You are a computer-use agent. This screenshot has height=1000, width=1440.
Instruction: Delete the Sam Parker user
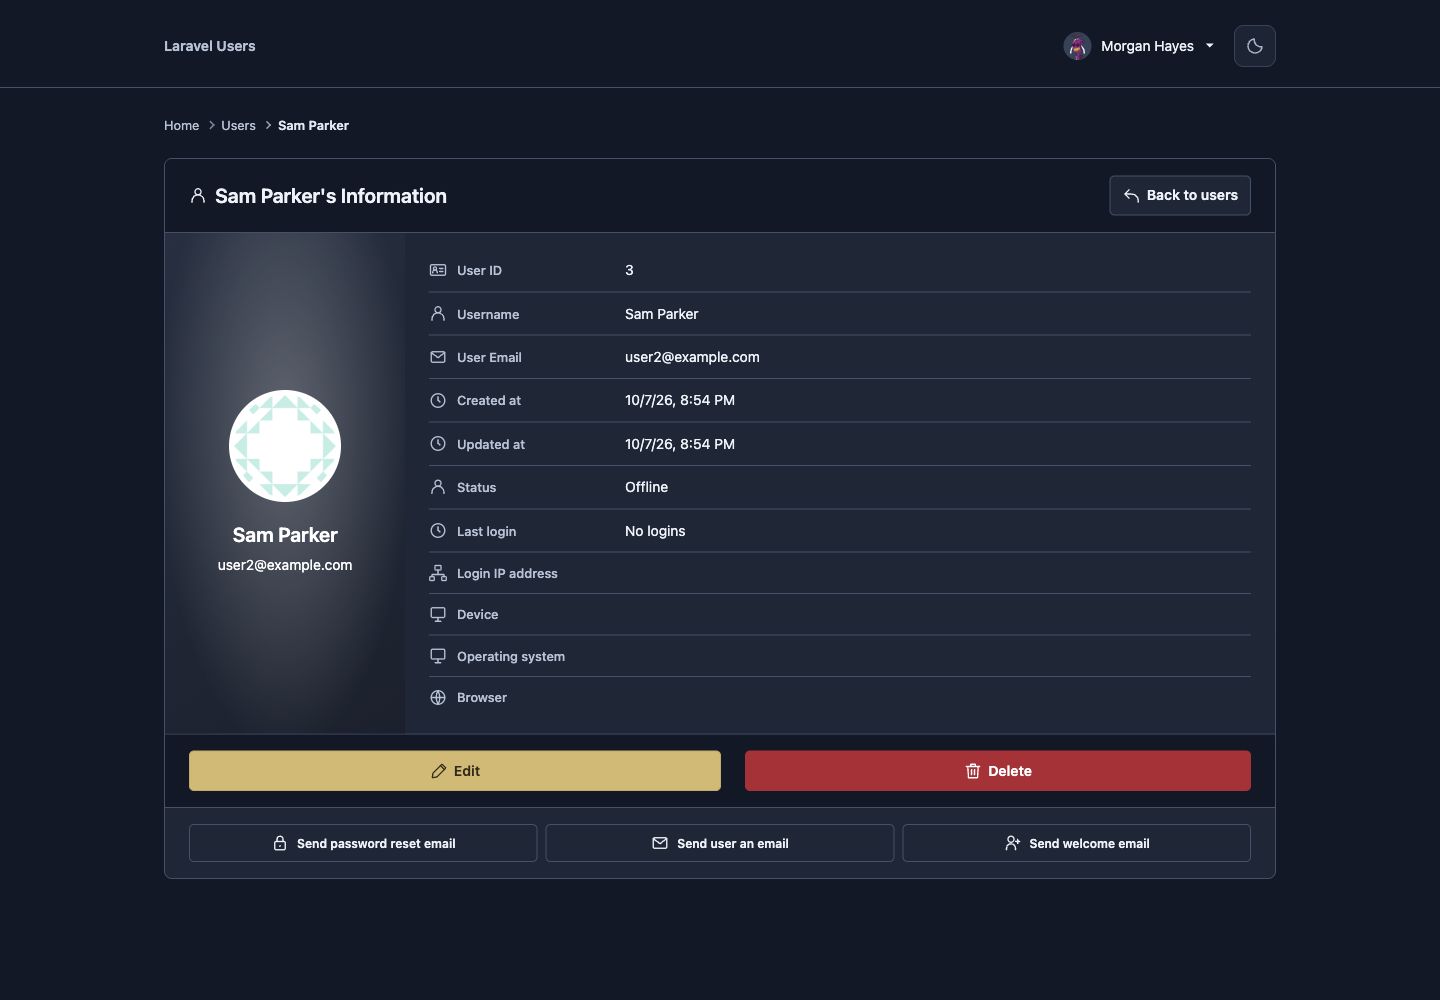tap(998, 771)
